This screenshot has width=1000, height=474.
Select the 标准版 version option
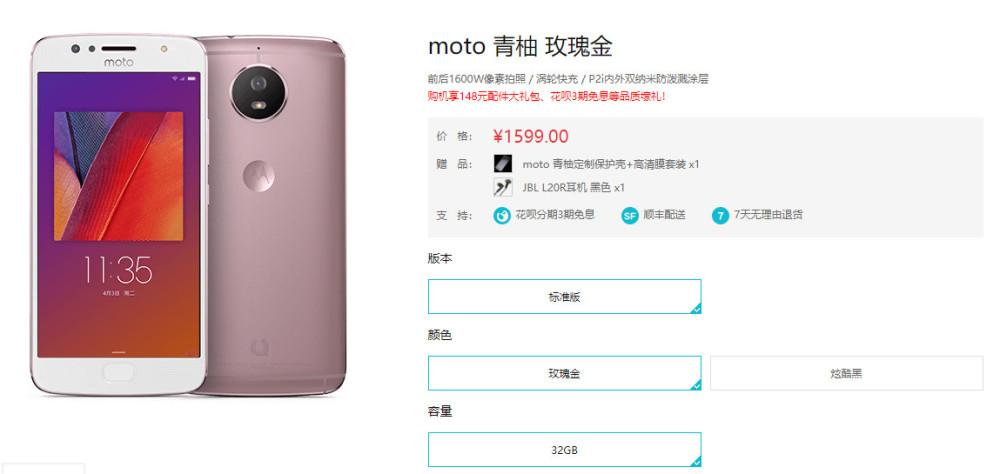[x=564, y=297]
